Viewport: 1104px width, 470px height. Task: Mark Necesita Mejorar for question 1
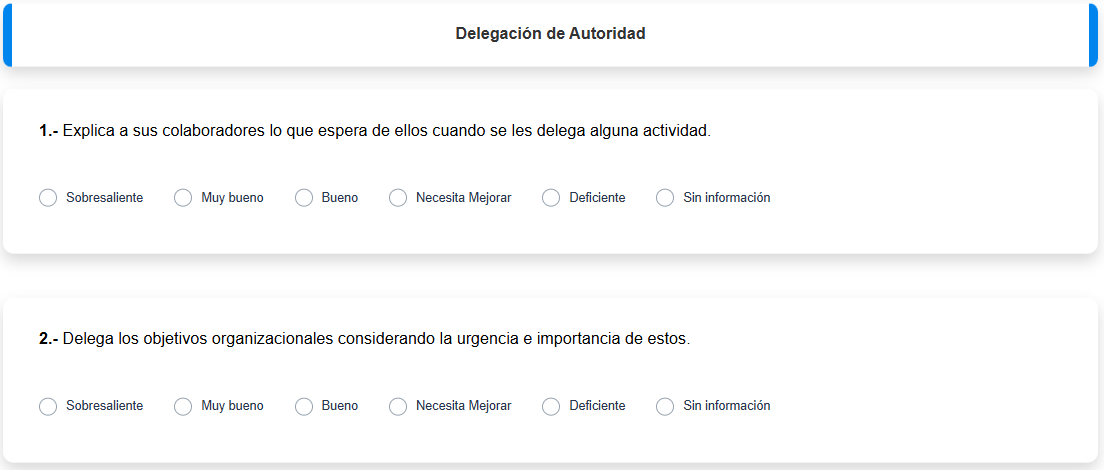point(398,198)
